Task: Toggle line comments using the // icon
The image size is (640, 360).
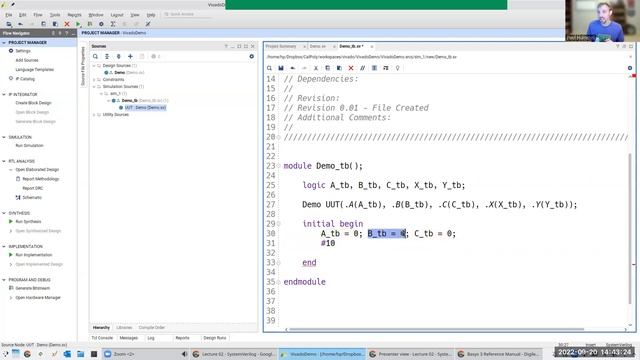Action: (x=362, y=68)
